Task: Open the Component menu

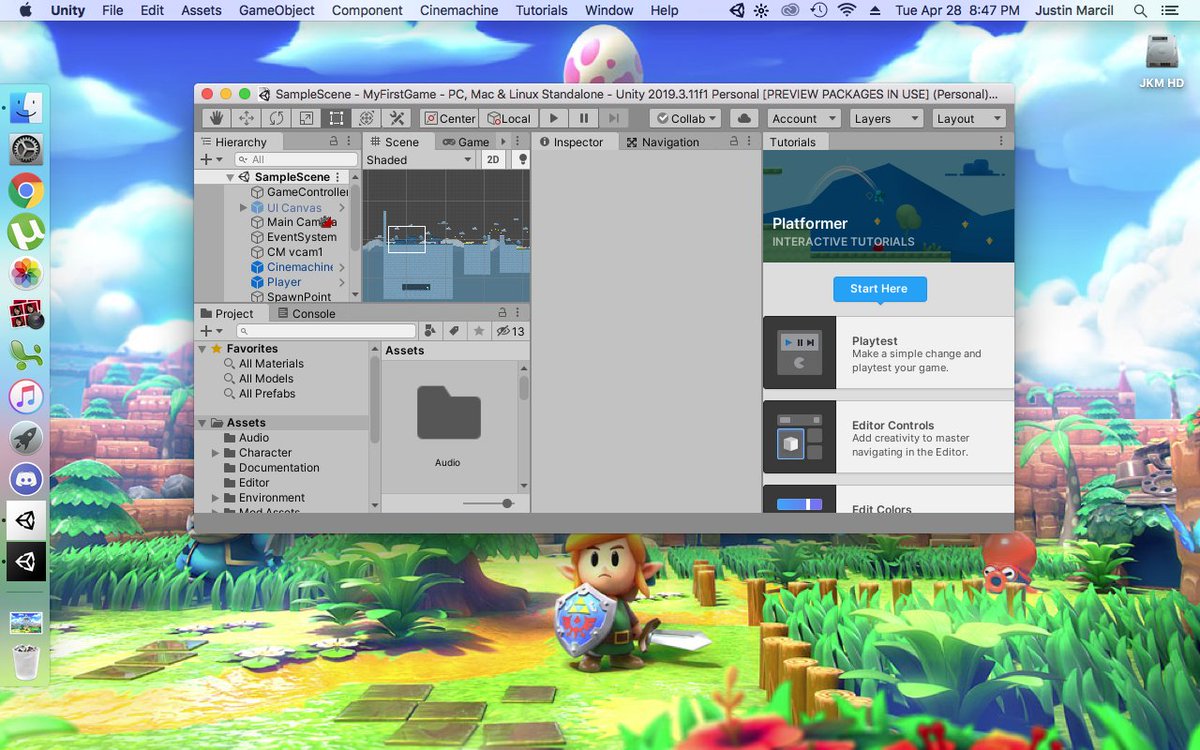Action: tap(367, 10)
